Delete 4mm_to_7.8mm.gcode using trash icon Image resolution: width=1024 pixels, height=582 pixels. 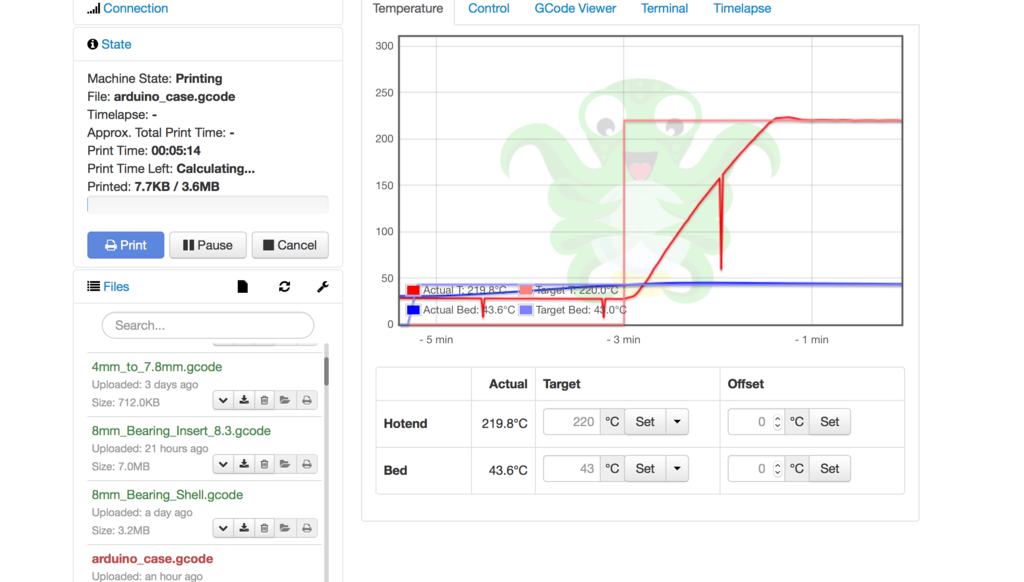(x=263, y=400)
